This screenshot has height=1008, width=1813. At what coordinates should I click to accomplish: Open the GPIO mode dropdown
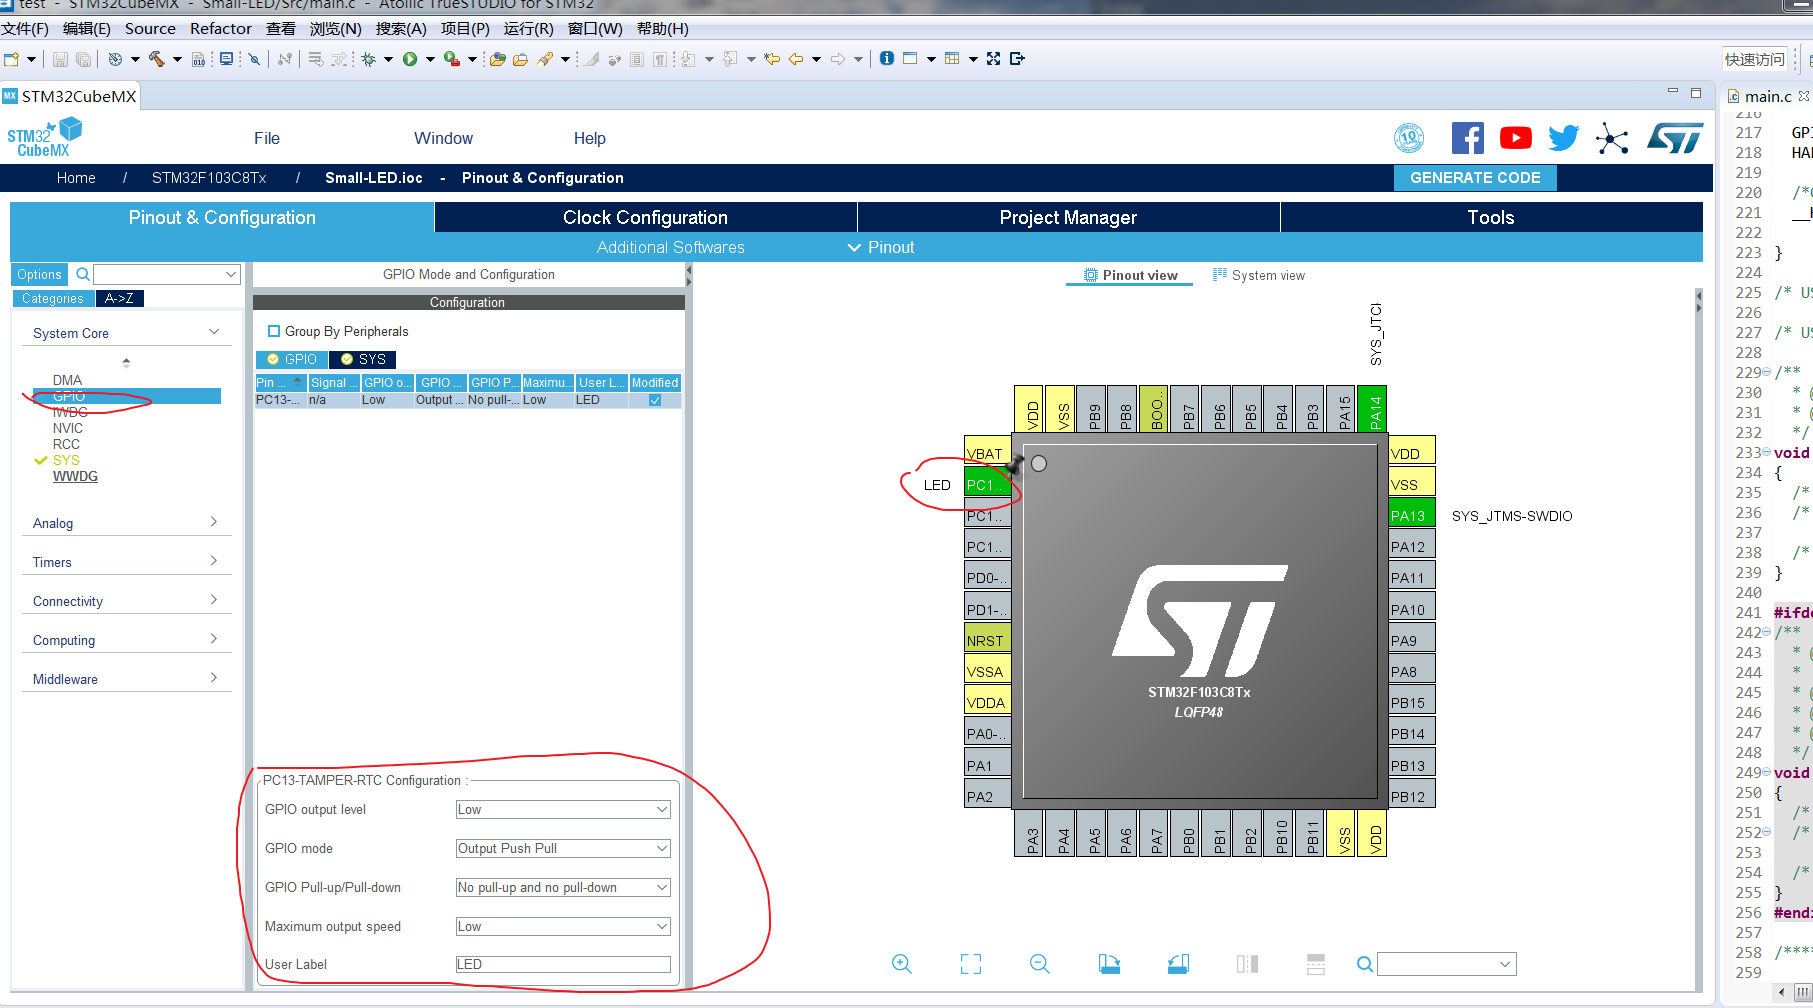tap(563, 848)
